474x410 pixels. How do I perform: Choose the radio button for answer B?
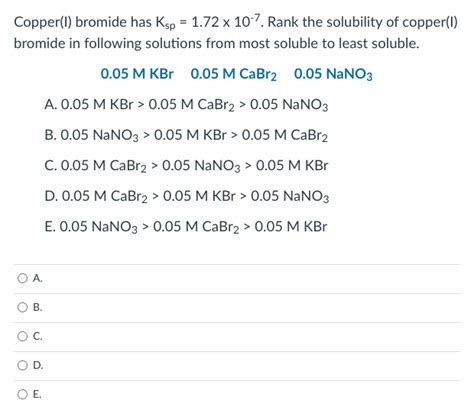[x=22, y=307]
